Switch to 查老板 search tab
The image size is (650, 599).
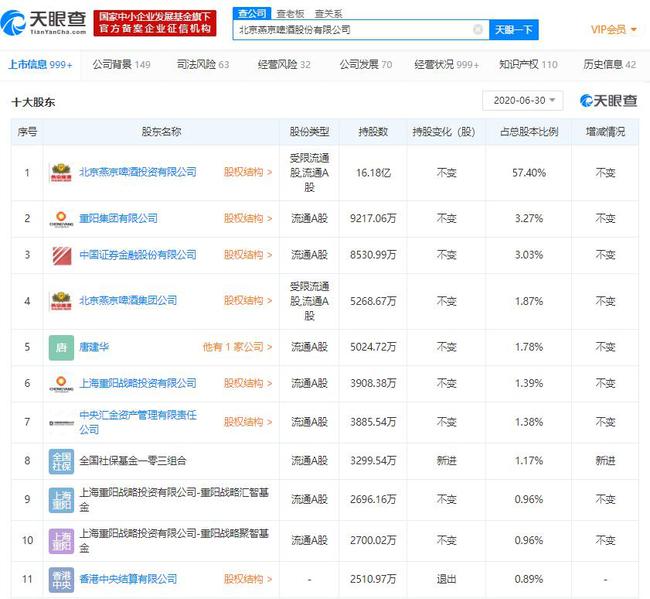(289, 13)
